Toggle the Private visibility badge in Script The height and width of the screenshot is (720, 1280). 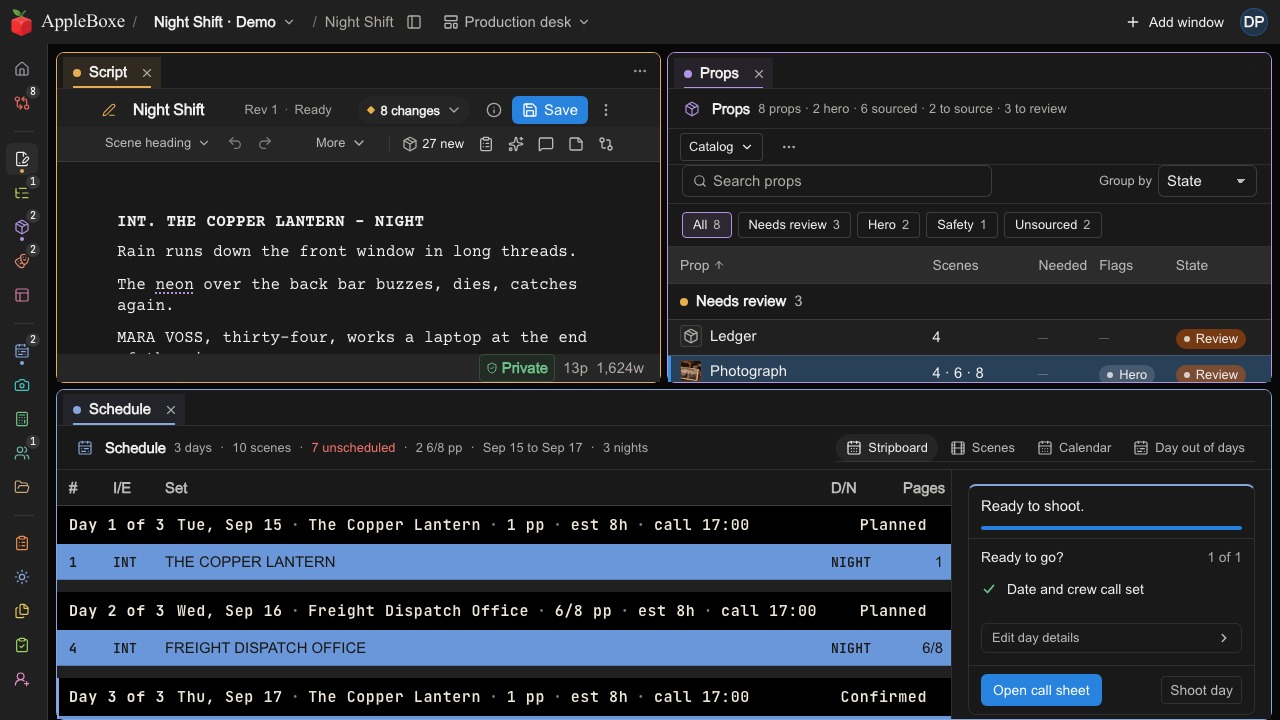517,368
